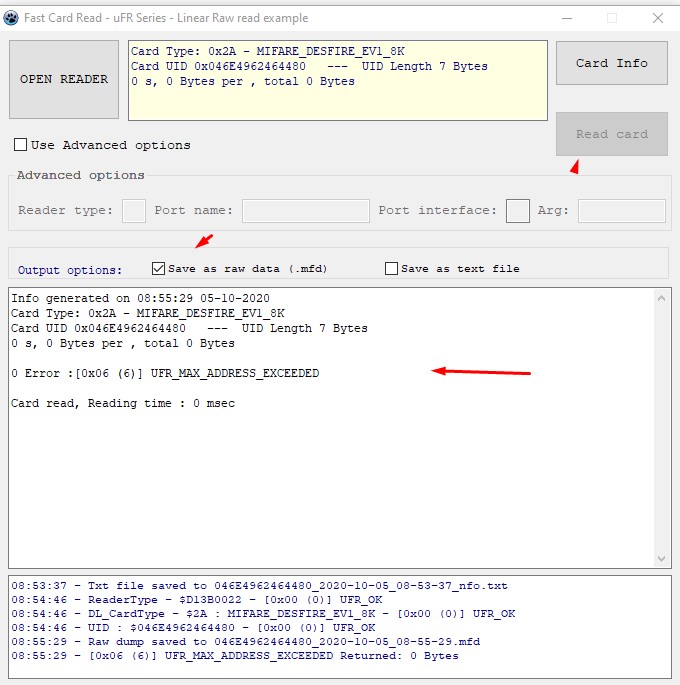The image size is (680, 685).
Task: Select the UFR_MAX_ADDRESS_EXCEEDED error line in info panel
Action: (x=165, y=373)
